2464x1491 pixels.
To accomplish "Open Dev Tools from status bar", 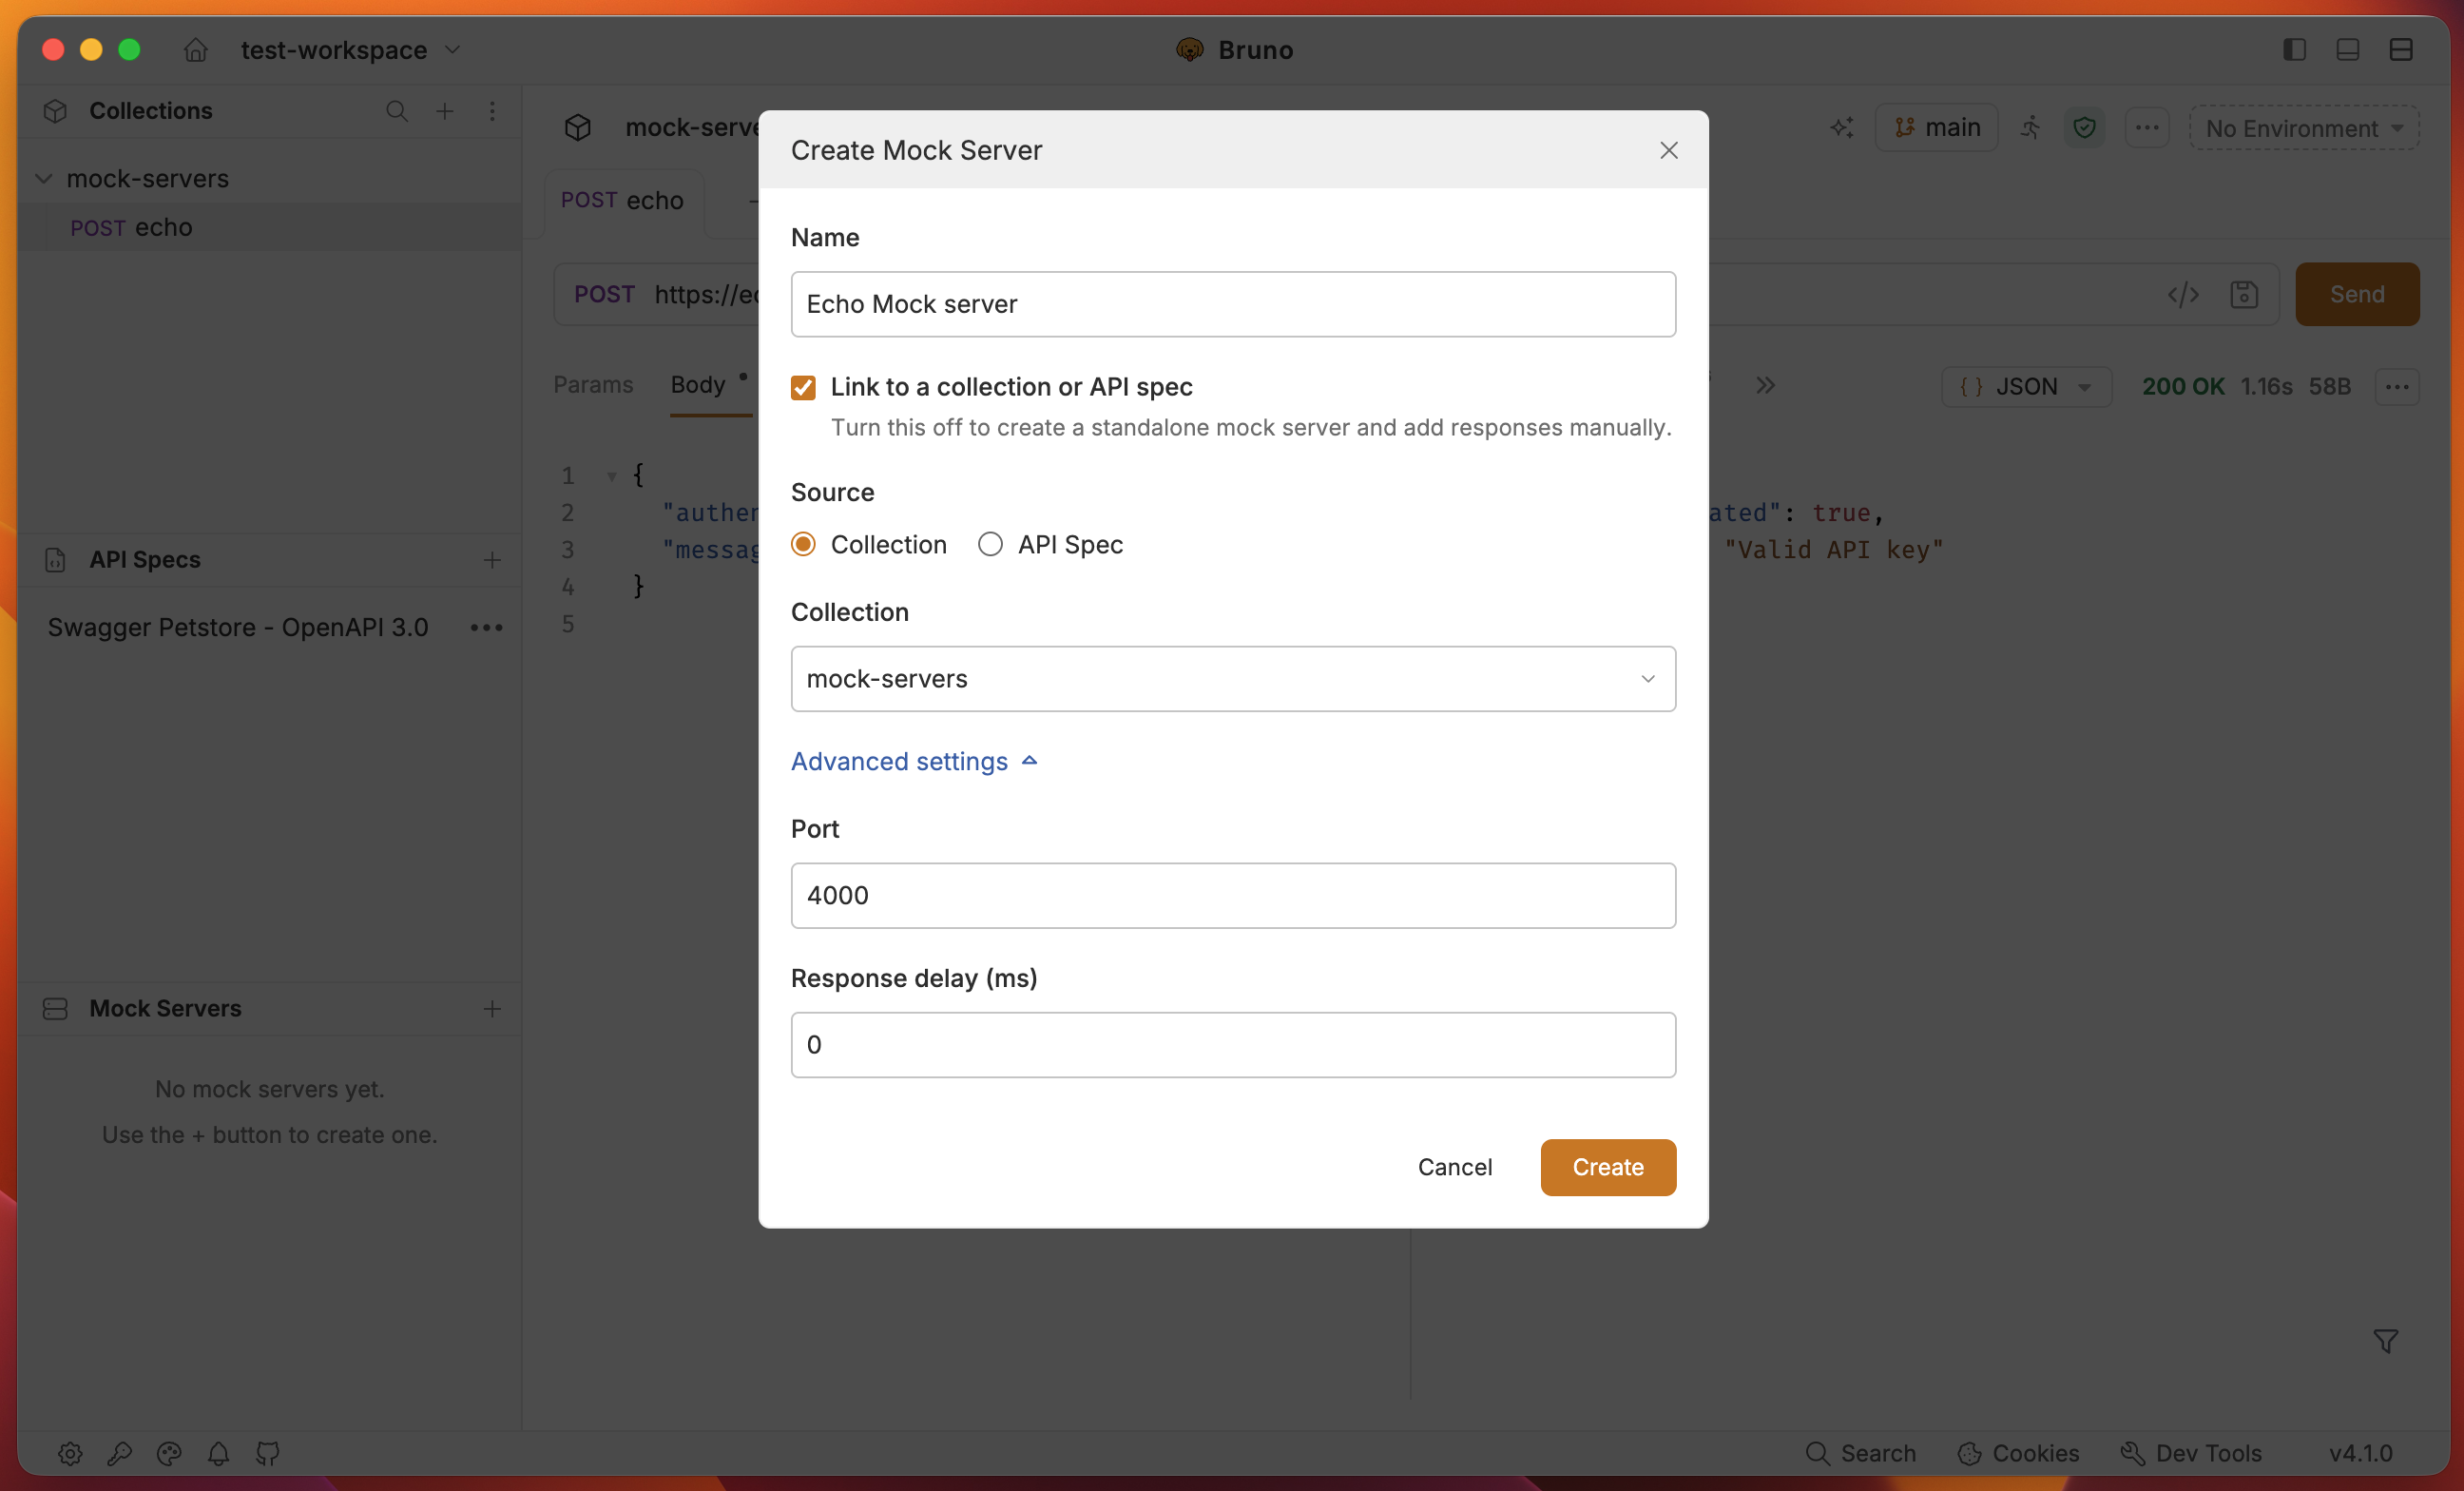I will pyautogui.click(x=2191, y=1453).
